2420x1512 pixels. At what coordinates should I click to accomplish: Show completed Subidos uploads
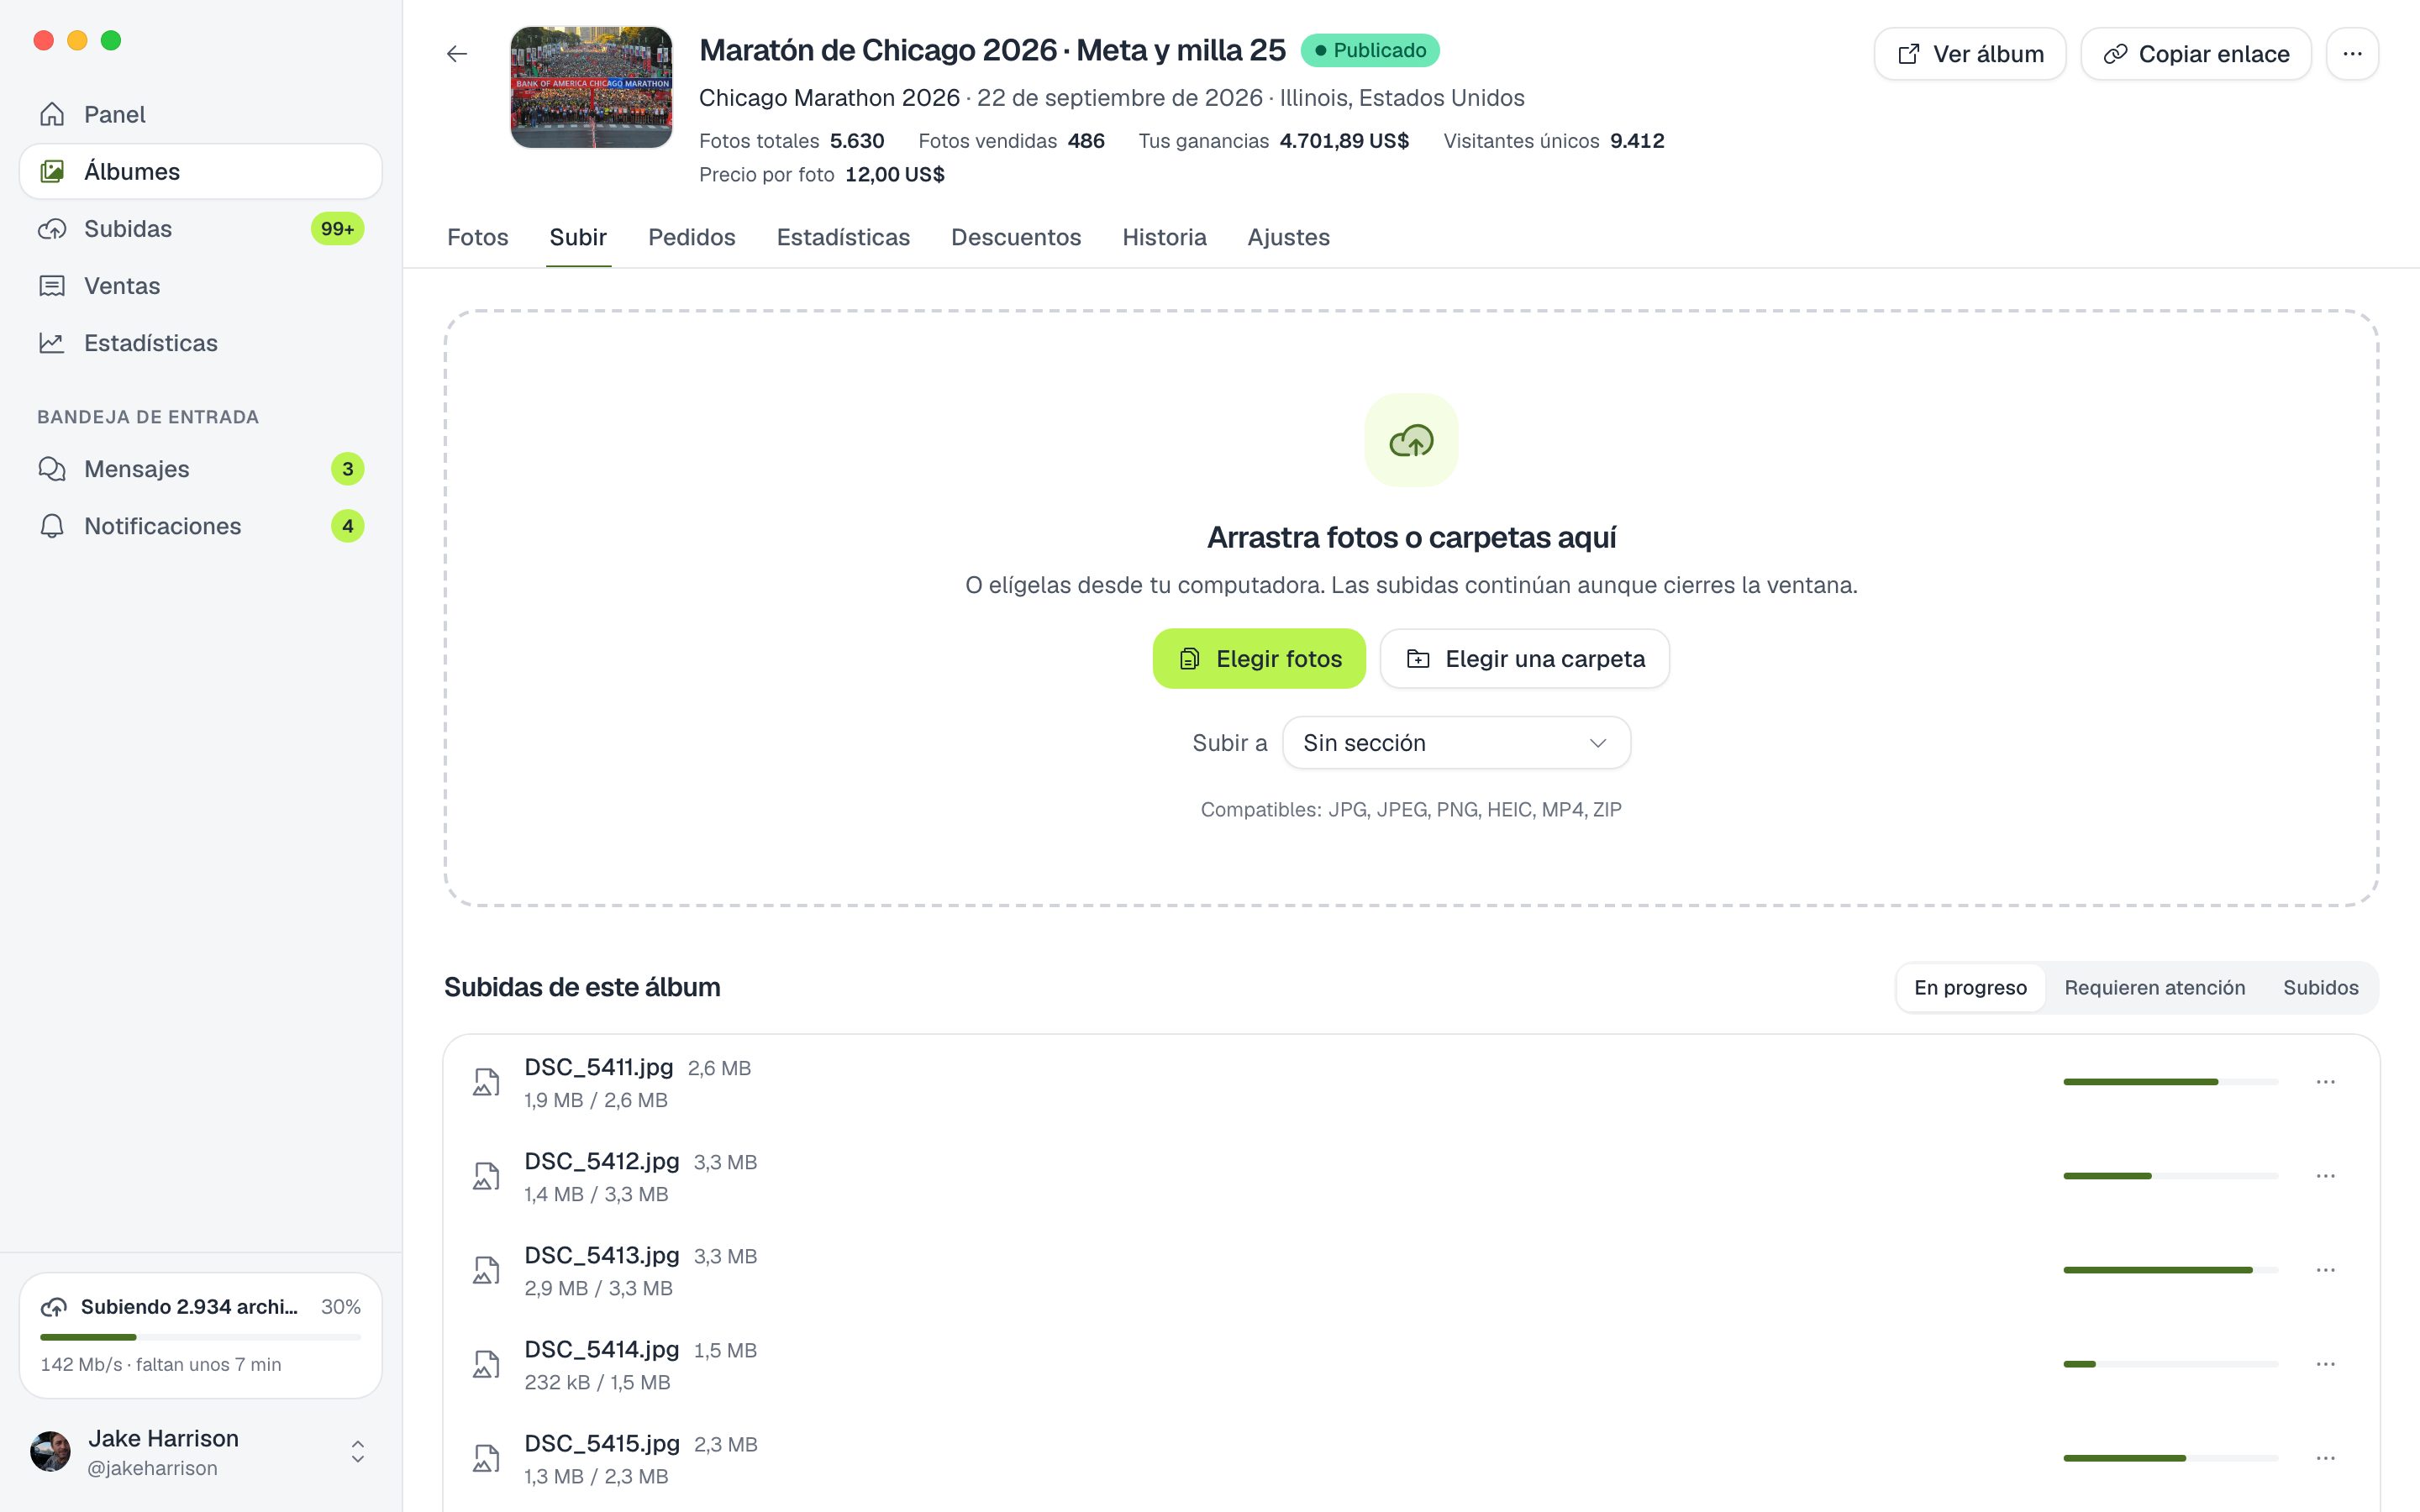point(2320,988)
